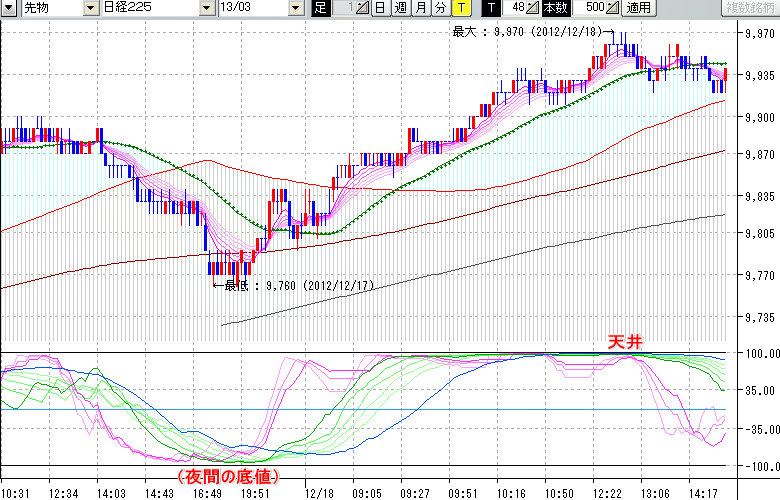Switch to the daily 日 chart period
This screenshot has height=500, width=780.
380,8
